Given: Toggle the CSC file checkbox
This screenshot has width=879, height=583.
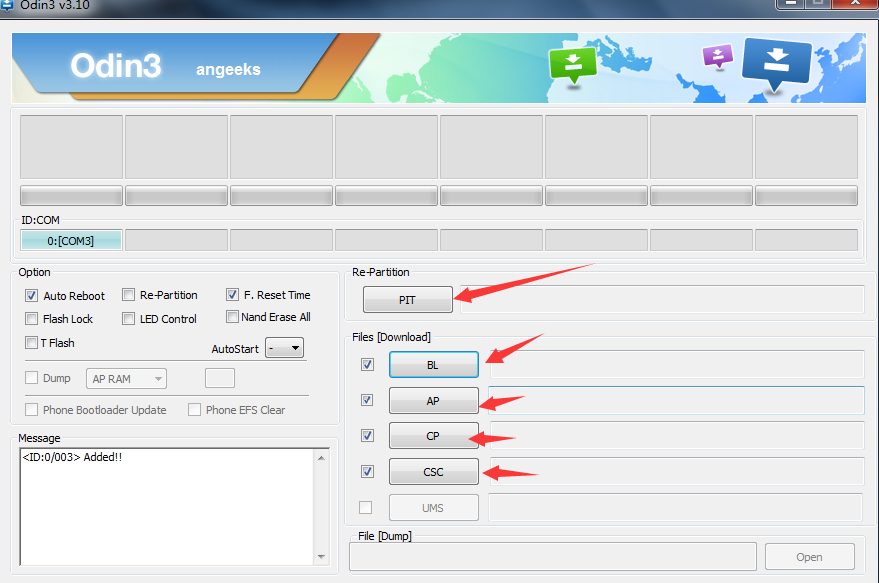Looking at the screenshot, I should 367,471.
